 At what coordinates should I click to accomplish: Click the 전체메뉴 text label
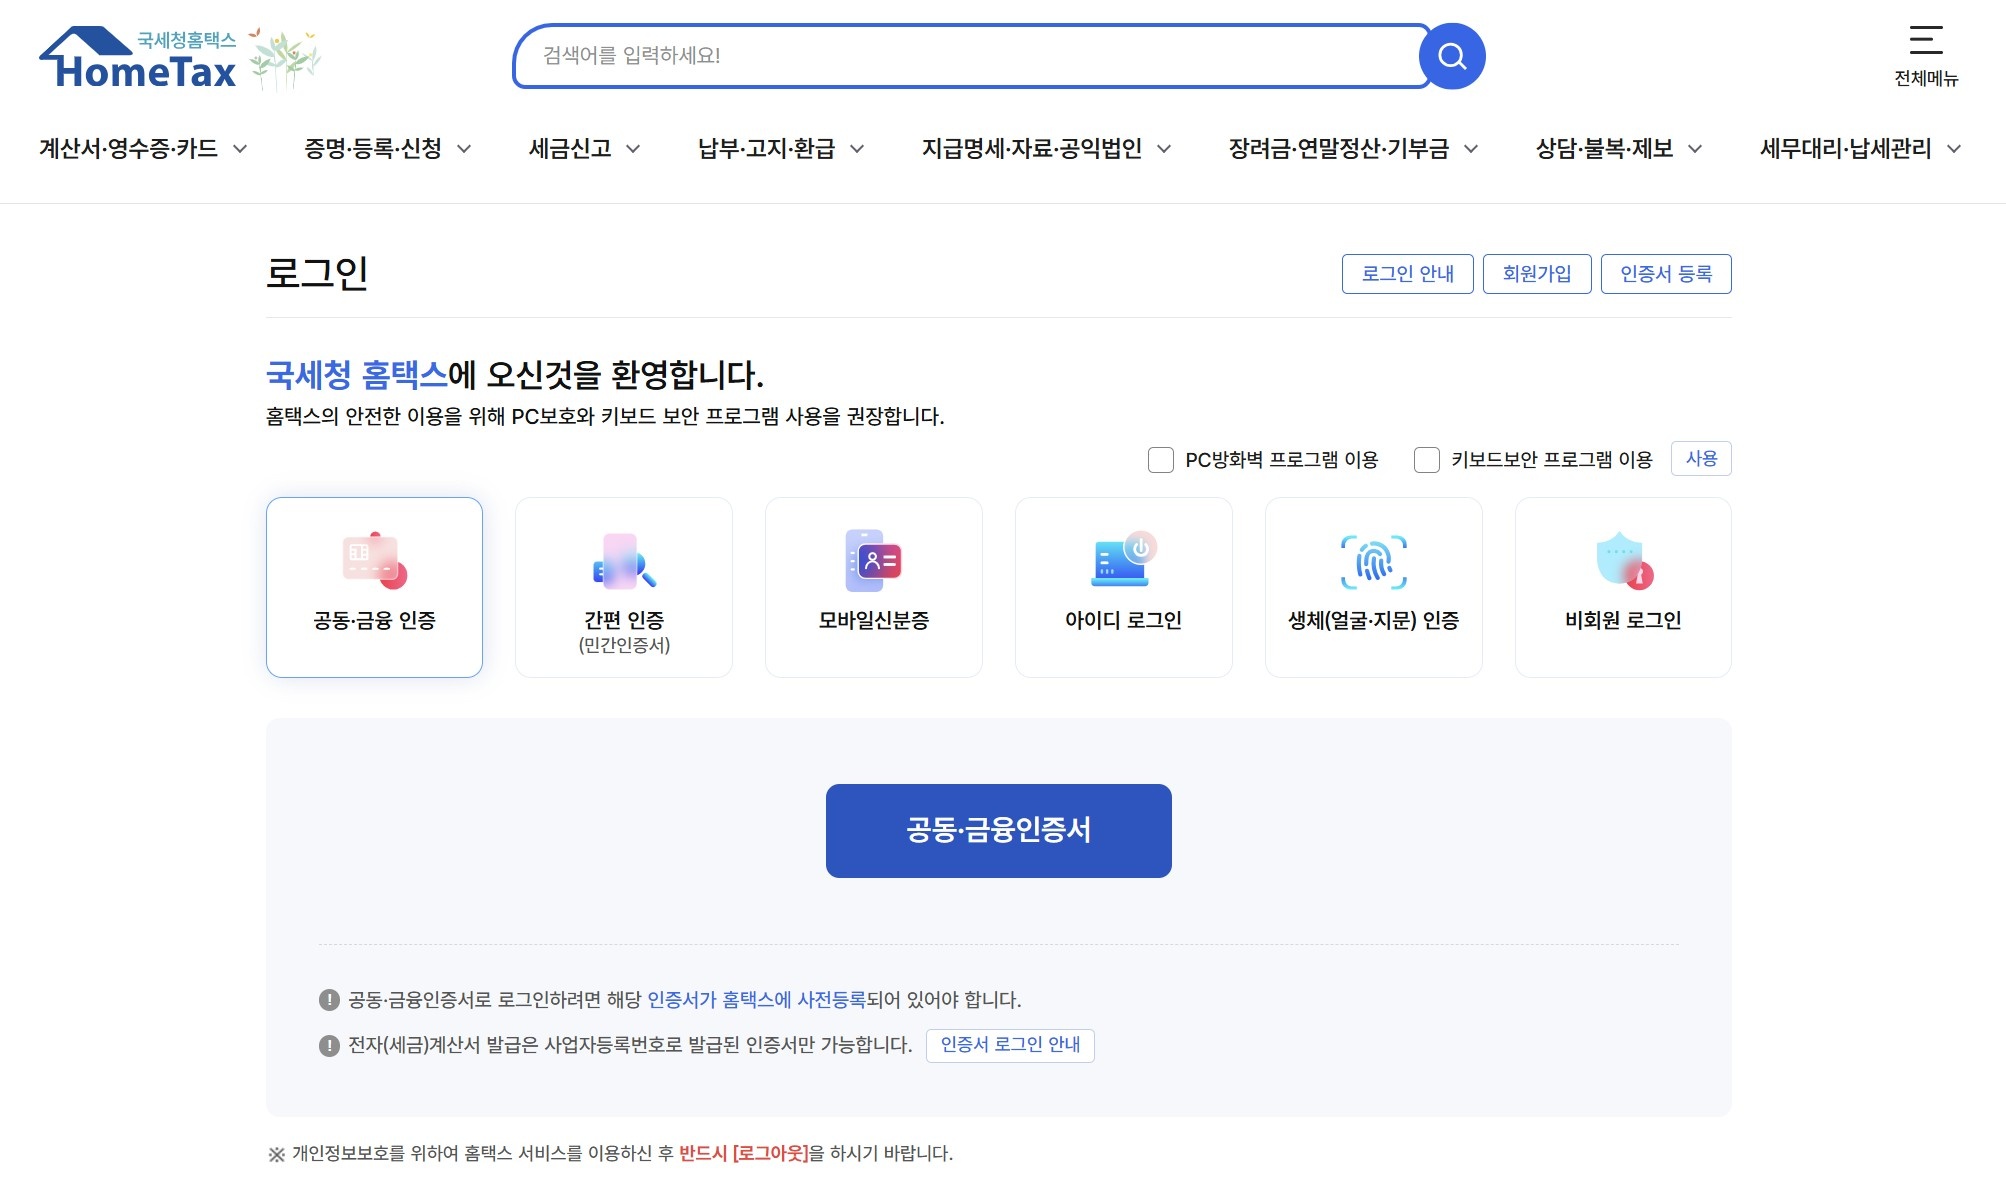pos(1926,78)
